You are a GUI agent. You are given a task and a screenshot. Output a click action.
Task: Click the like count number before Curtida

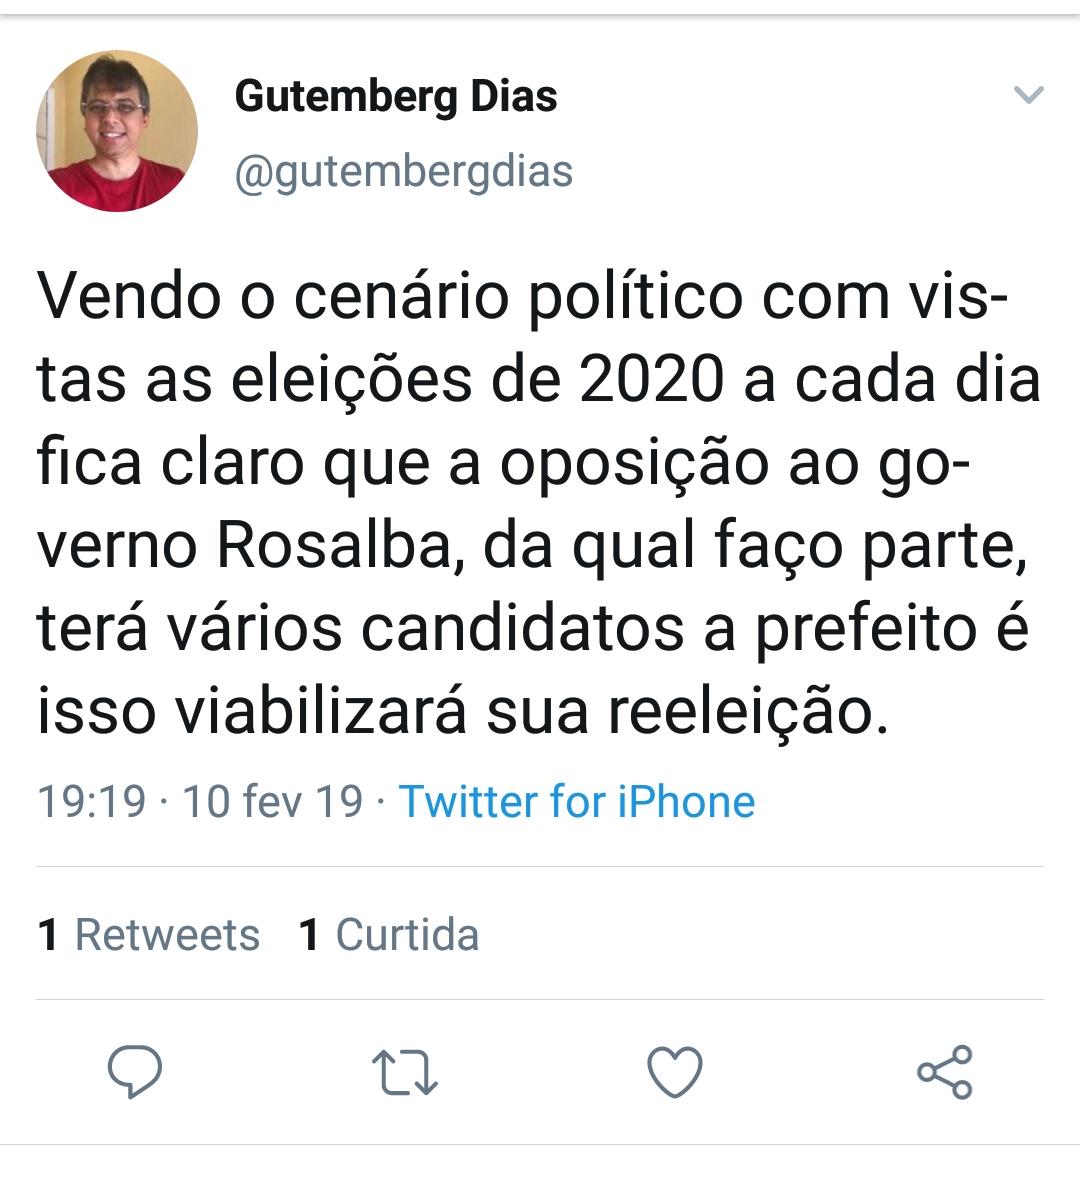[309, 935]
